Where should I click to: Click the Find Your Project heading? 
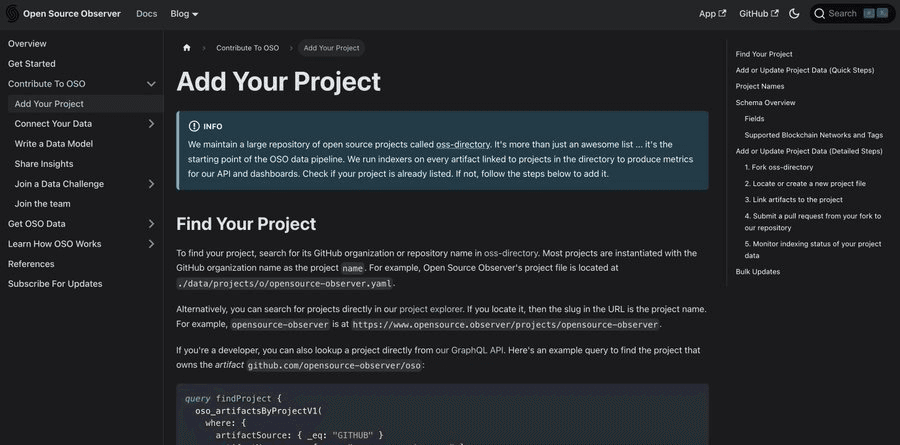tap(246, 224)
